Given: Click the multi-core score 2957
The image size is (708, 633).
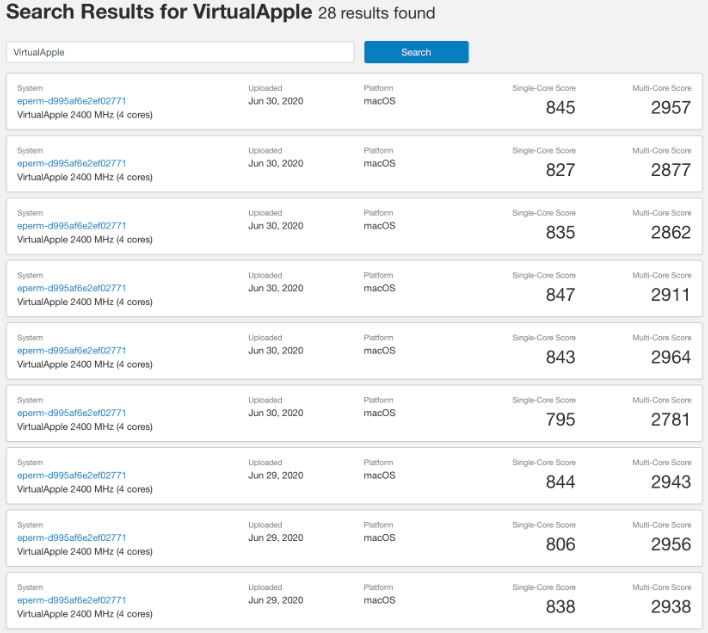Looking at the screenshot, I should [x=671, y=107].
